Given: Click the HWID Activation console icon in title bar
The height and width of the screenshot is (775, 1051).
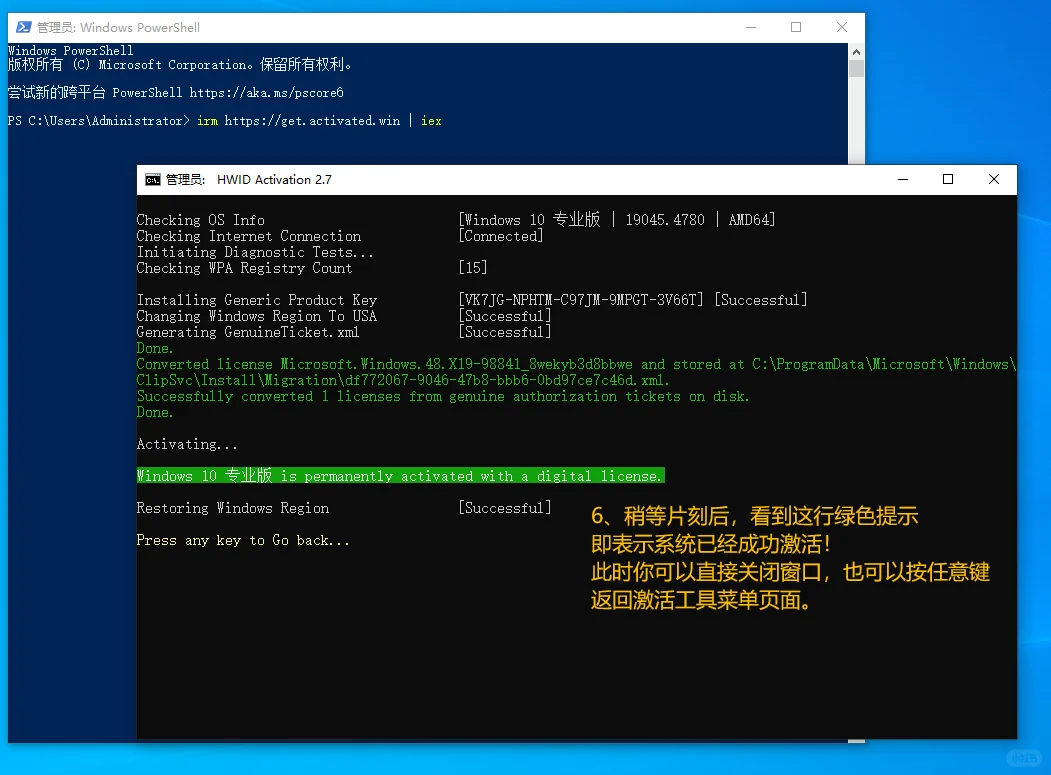Looking at the screenshot, I should click(x=152, y=179).
